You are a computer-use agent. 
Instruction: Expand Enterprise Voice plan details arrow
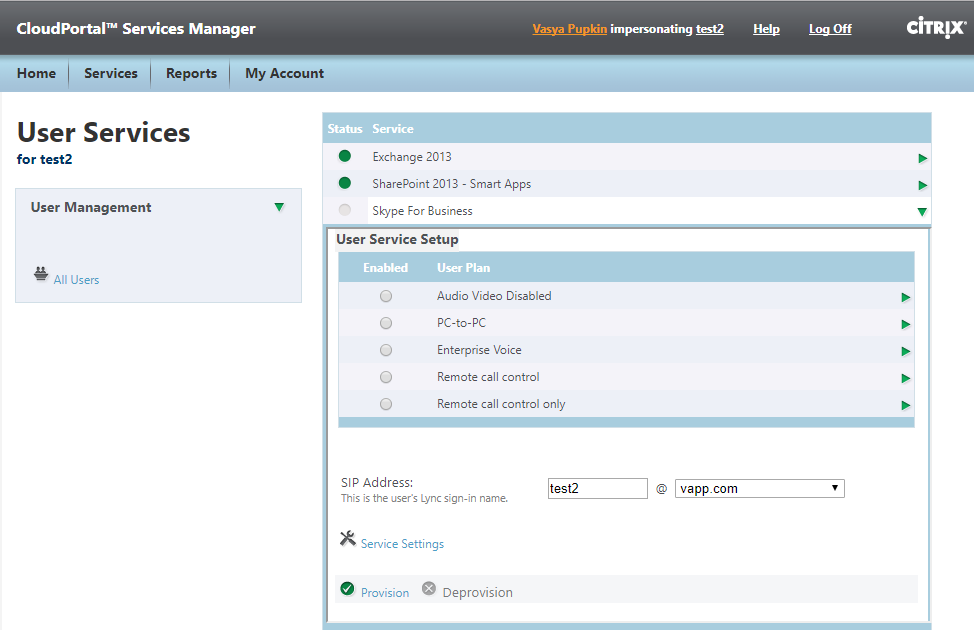(x=906, y=352)
